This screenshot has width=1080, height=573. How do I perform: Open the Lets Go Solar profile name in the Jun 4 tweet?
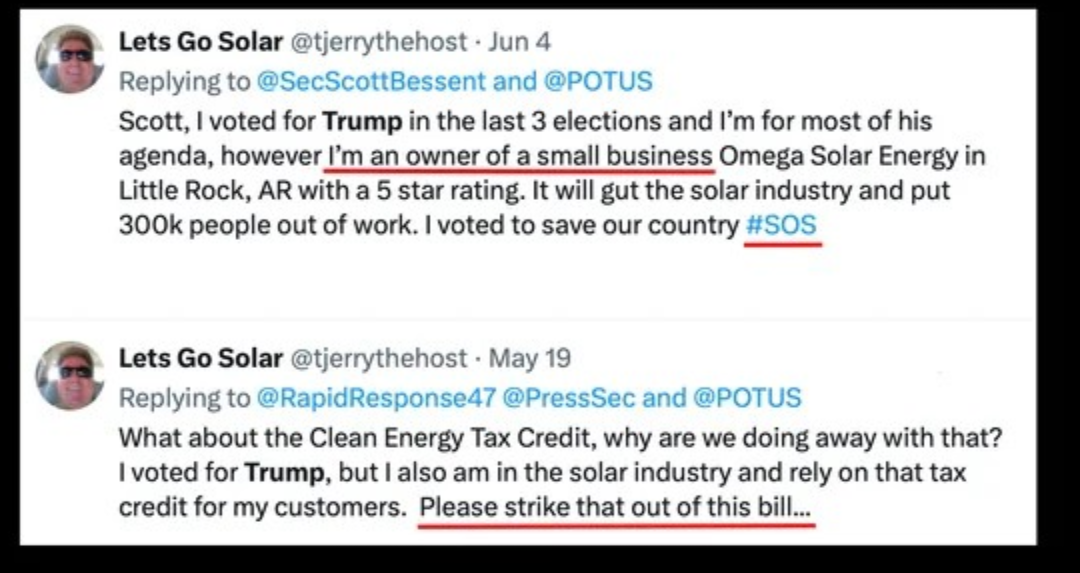click(200, 42)
